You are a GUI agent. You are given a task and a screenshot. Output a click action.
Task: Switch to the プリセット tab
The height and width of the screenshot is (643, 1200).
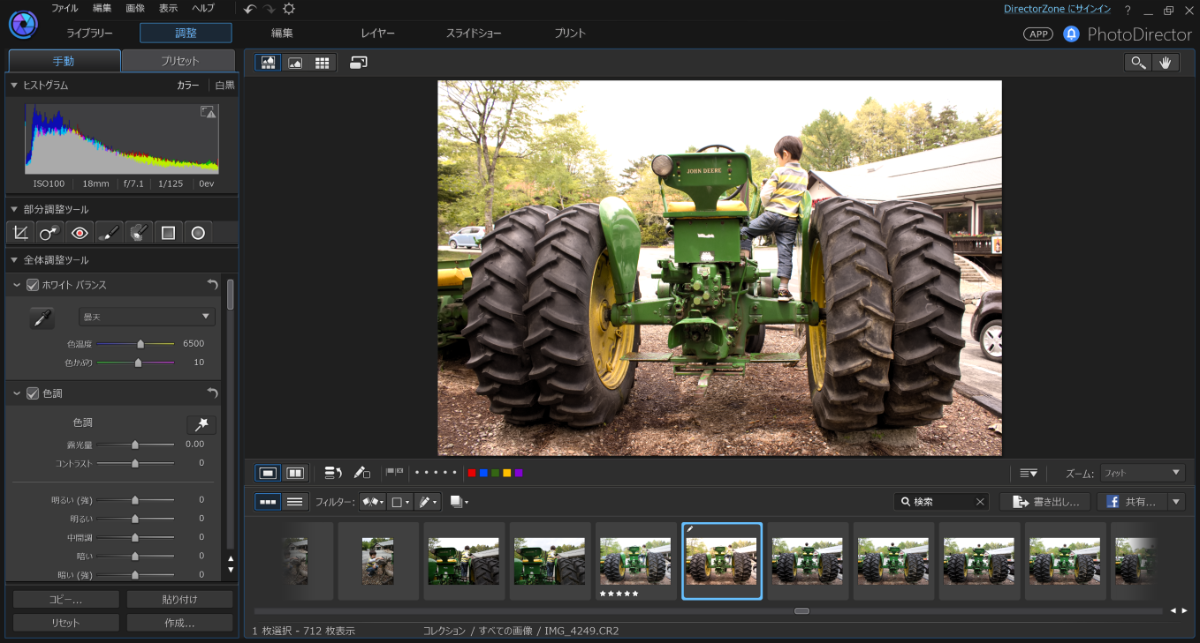click(x=180, y=61)
